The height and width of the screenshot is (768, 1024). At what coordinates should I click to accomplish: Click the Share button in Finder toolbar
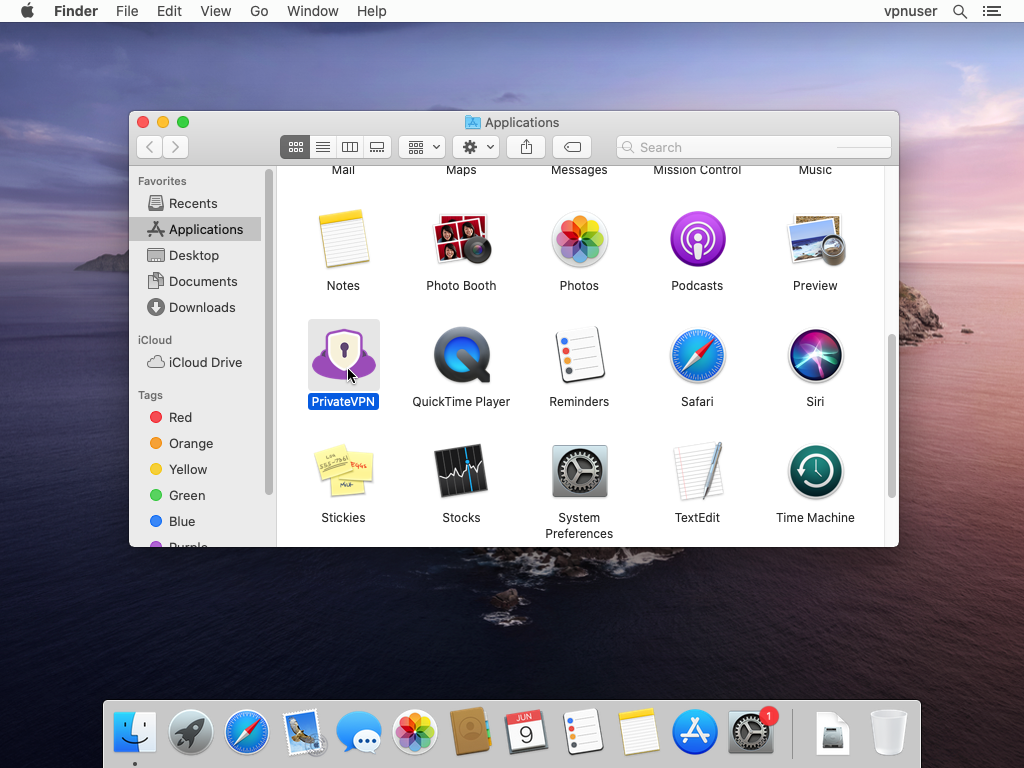[526, 147]
